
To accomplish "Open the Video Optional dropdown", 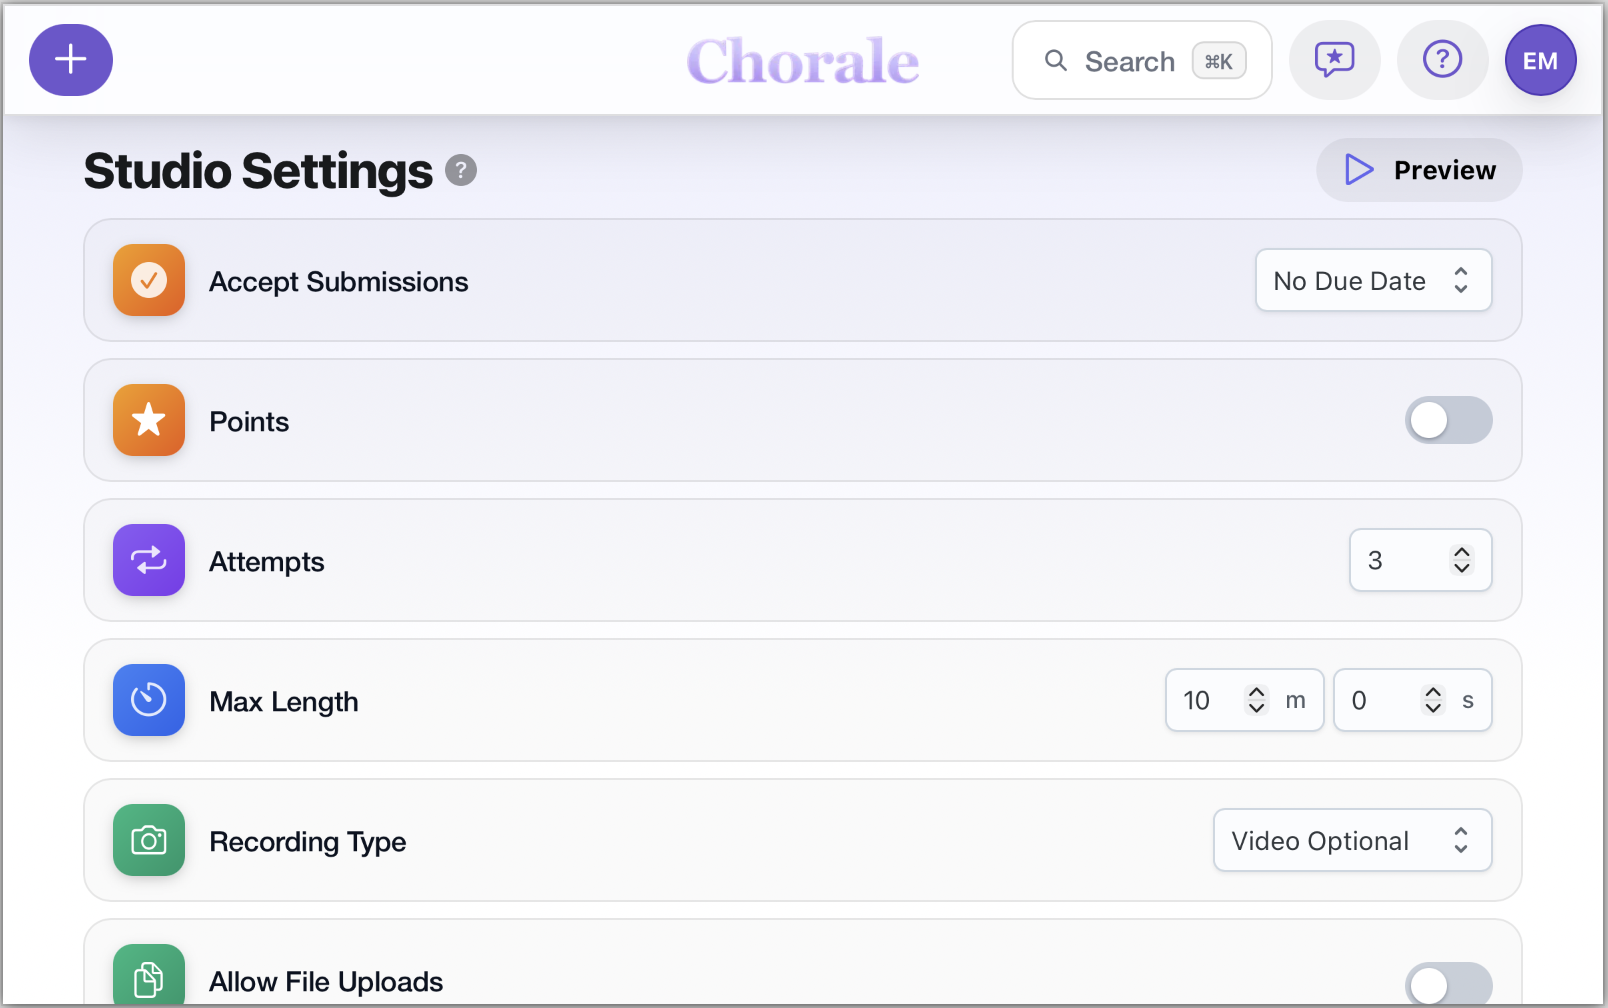I will pyautogui.click(x=1353, y=840).
